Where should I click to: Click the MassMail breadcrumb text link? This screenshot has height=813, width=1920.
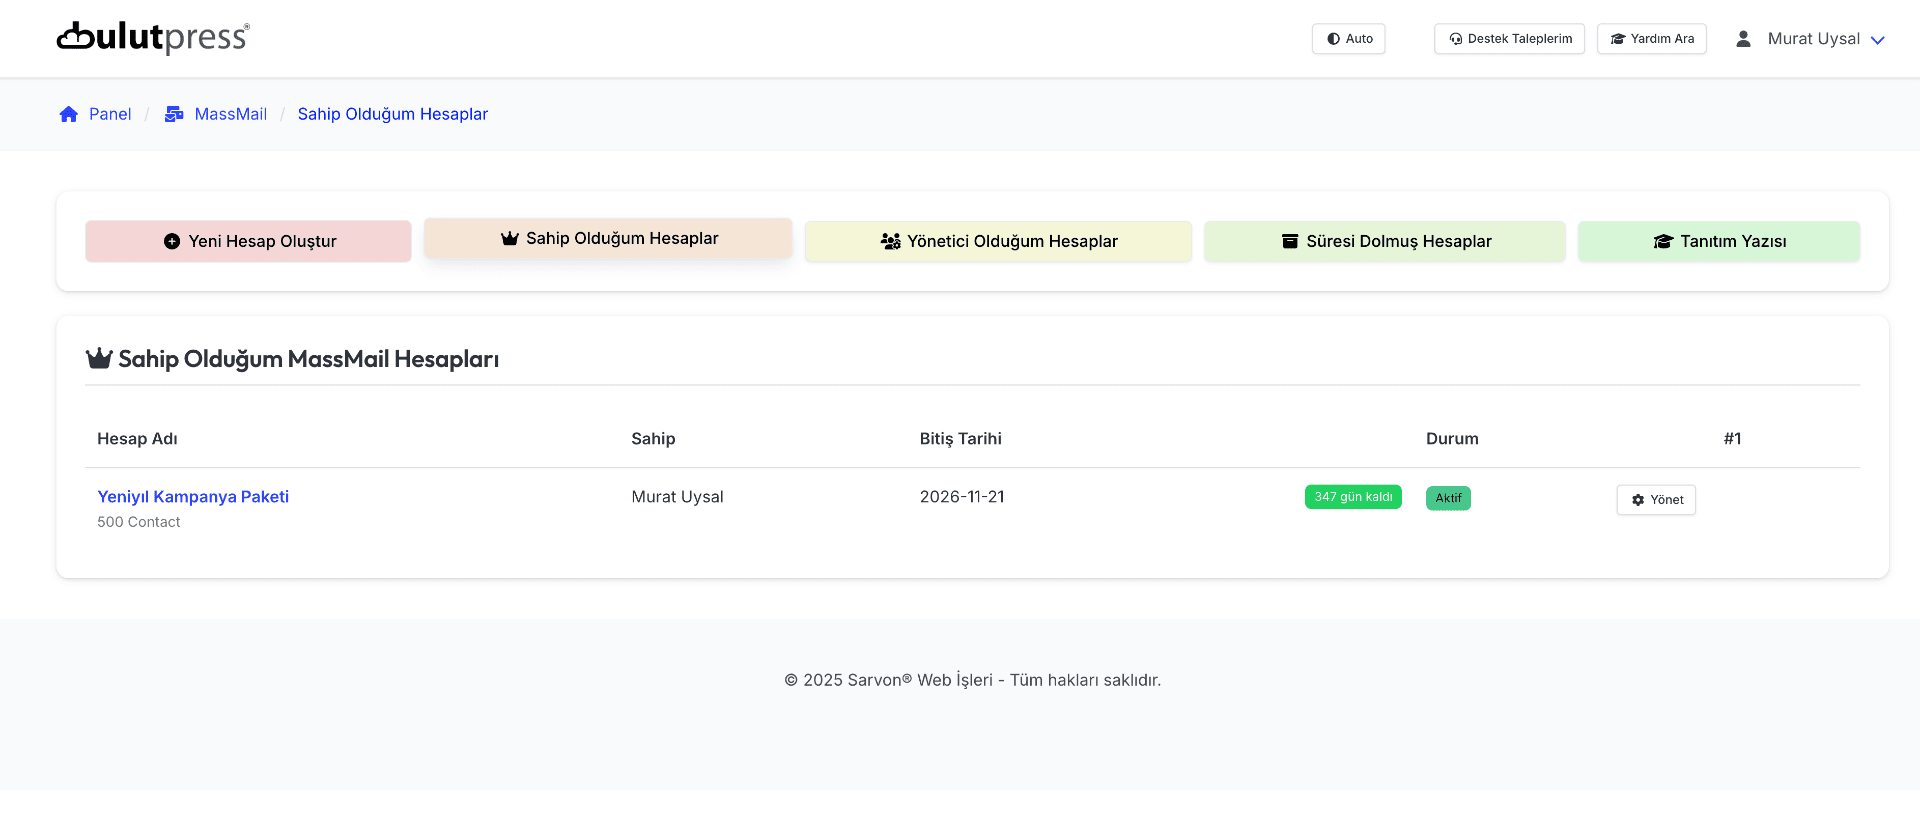(x=231, y=114)
